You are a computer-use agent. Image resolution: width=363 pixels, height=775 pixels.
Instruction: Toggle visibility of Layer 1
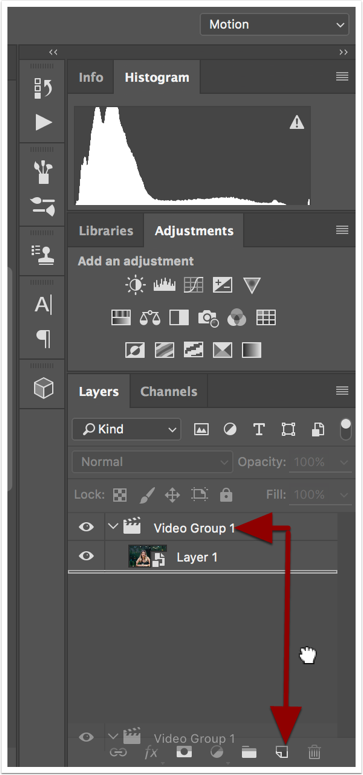86,557
